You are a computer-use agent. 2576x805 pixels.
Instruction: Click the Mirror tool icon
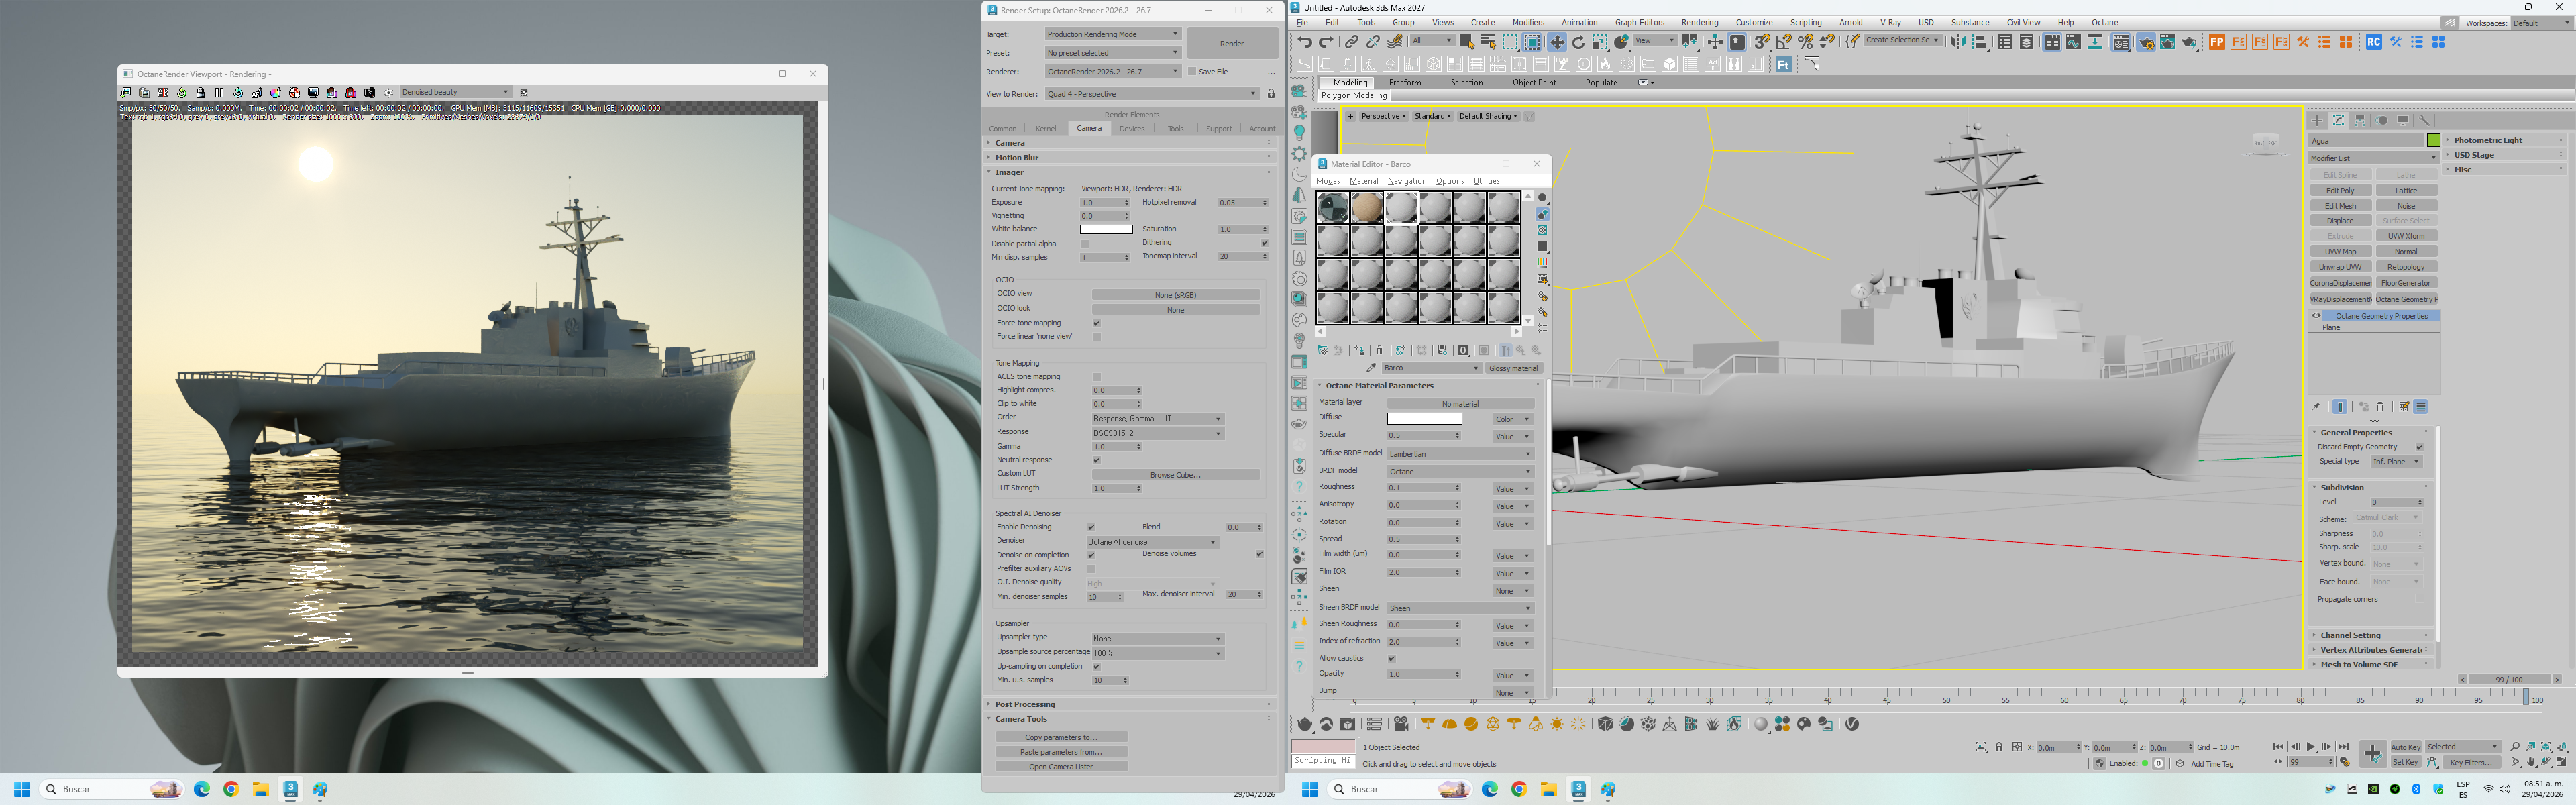pyautogui.click(x=1958, y=42)
